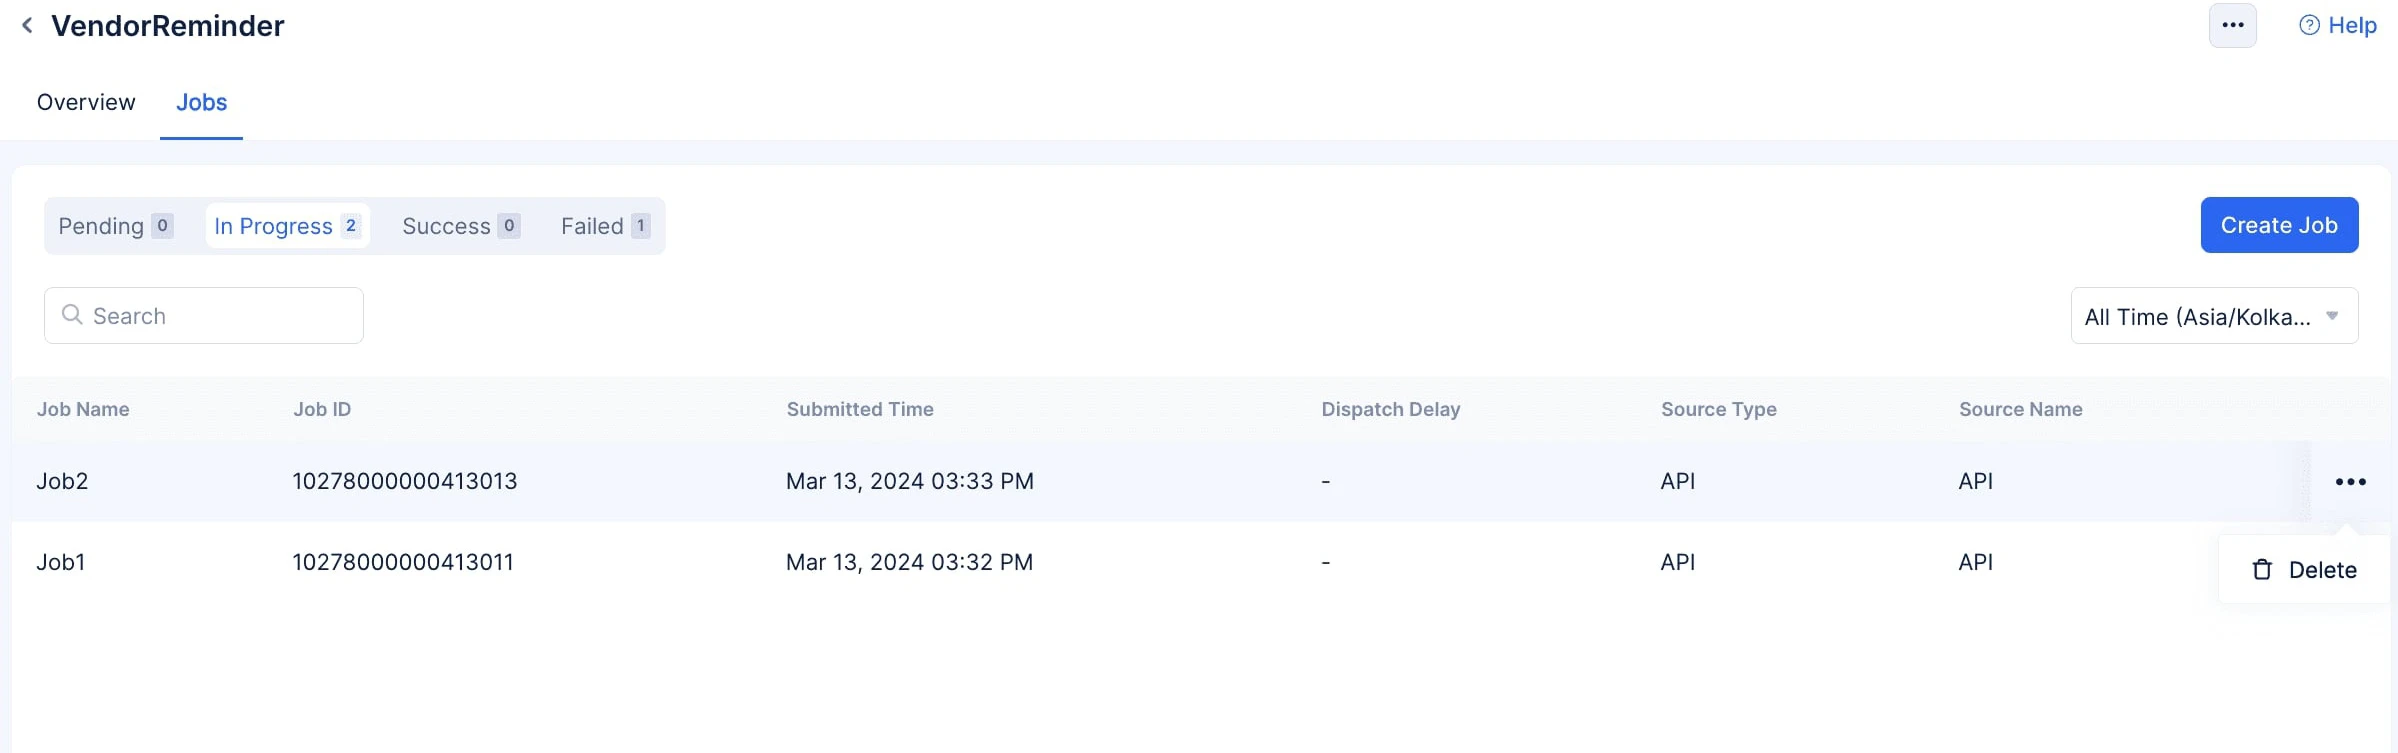The width and height of the screenshot is (2398, 753).
Task: Focus the job Search field
Action: pyautogui.click(x=220, y=316)
